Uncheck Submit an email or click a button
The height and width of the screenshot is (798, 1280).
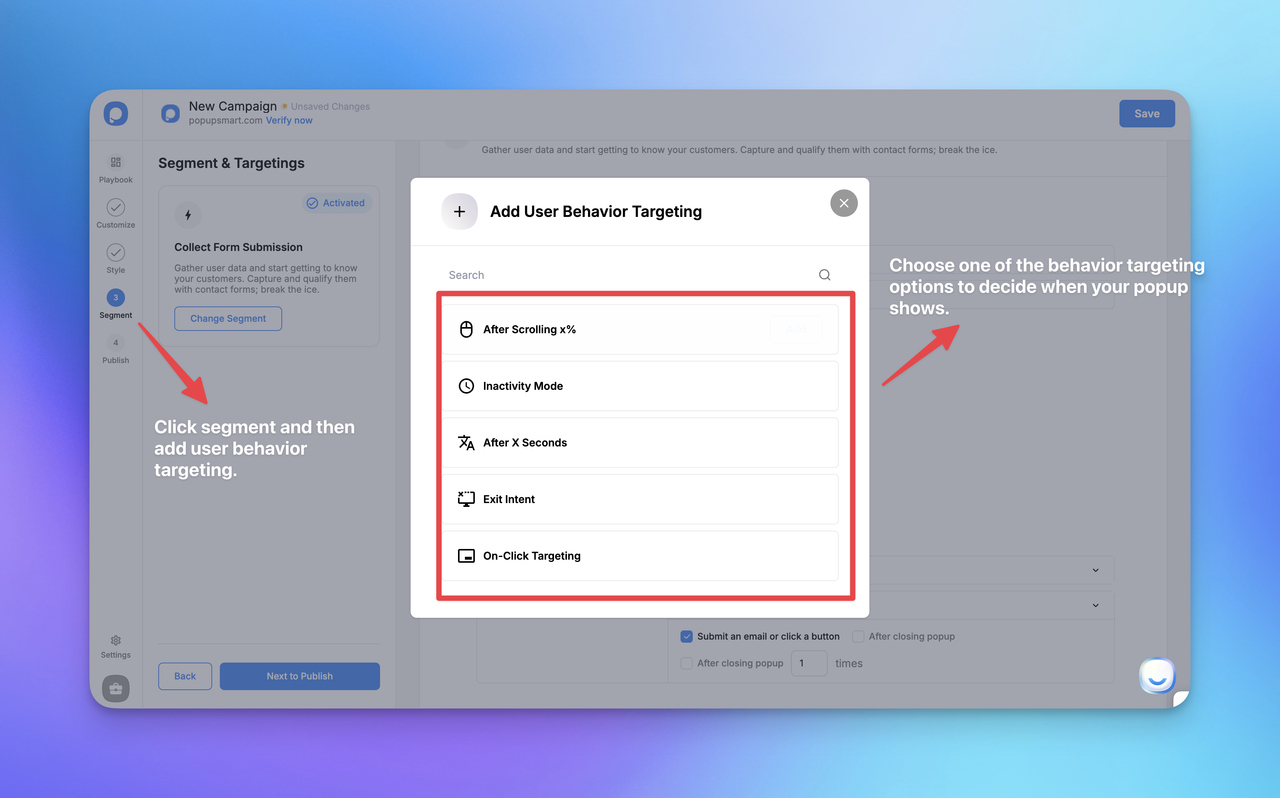point(687,636)
